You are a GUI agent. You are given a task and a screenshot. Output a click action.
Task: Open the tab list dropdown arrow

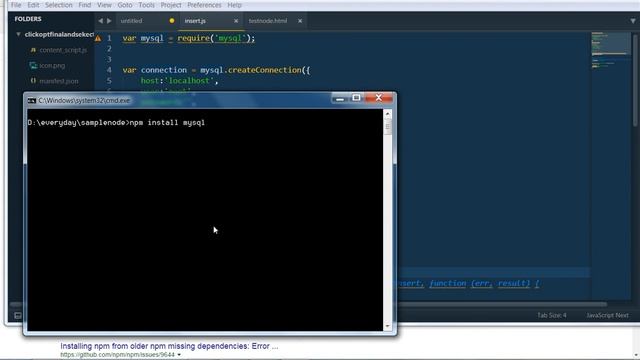click(633, 21)
